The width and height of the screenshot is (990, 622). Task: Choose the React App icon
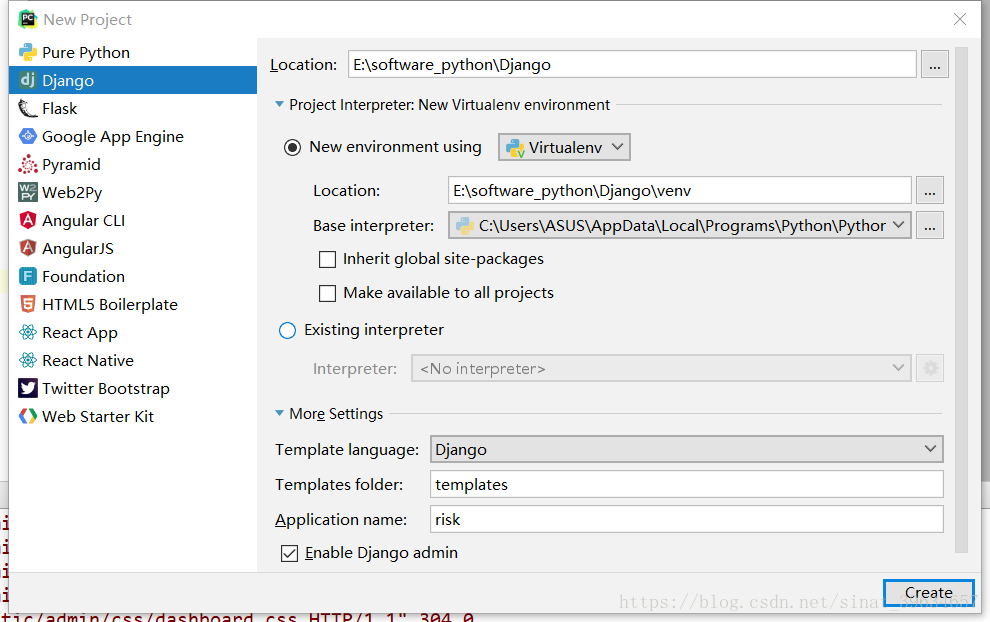pos(28,332)
